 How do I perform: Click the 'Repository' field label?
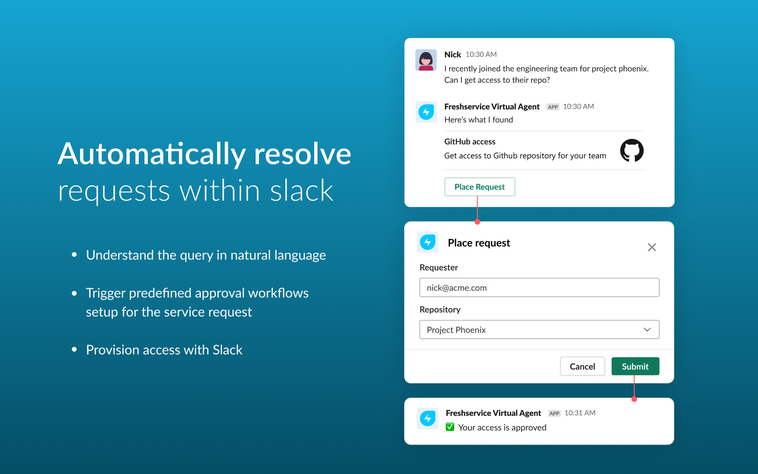[x=440, y=309]
